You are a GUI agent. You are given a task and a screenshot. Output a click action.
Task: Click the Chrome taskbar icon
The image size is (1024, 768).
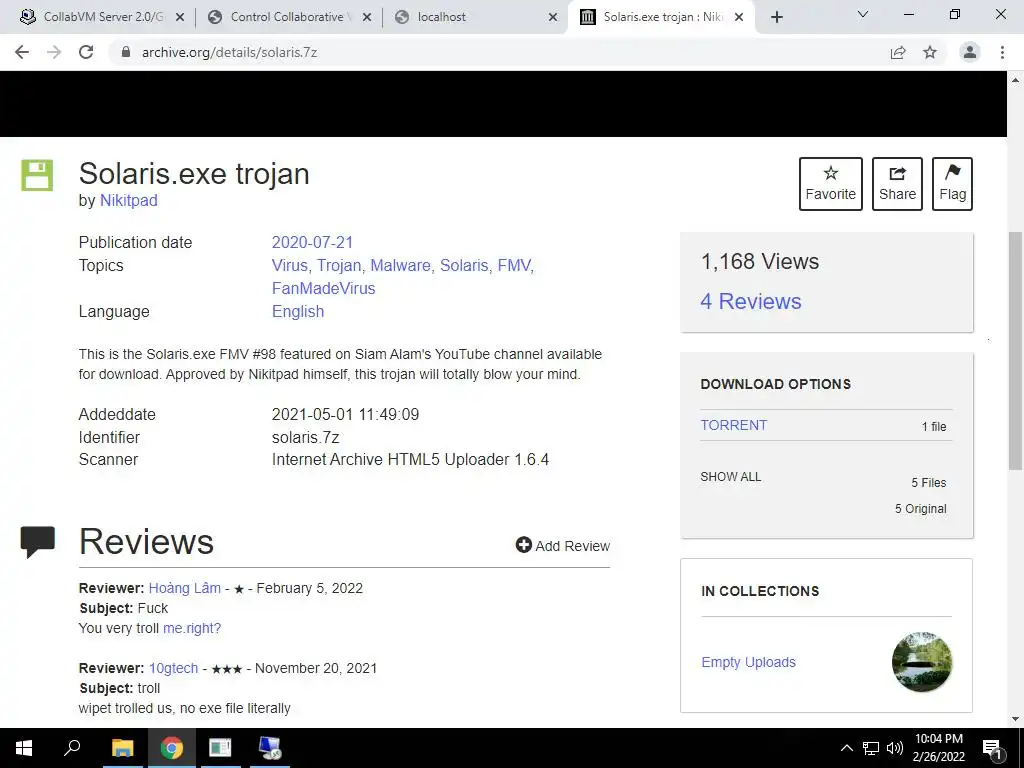point(172,748)
